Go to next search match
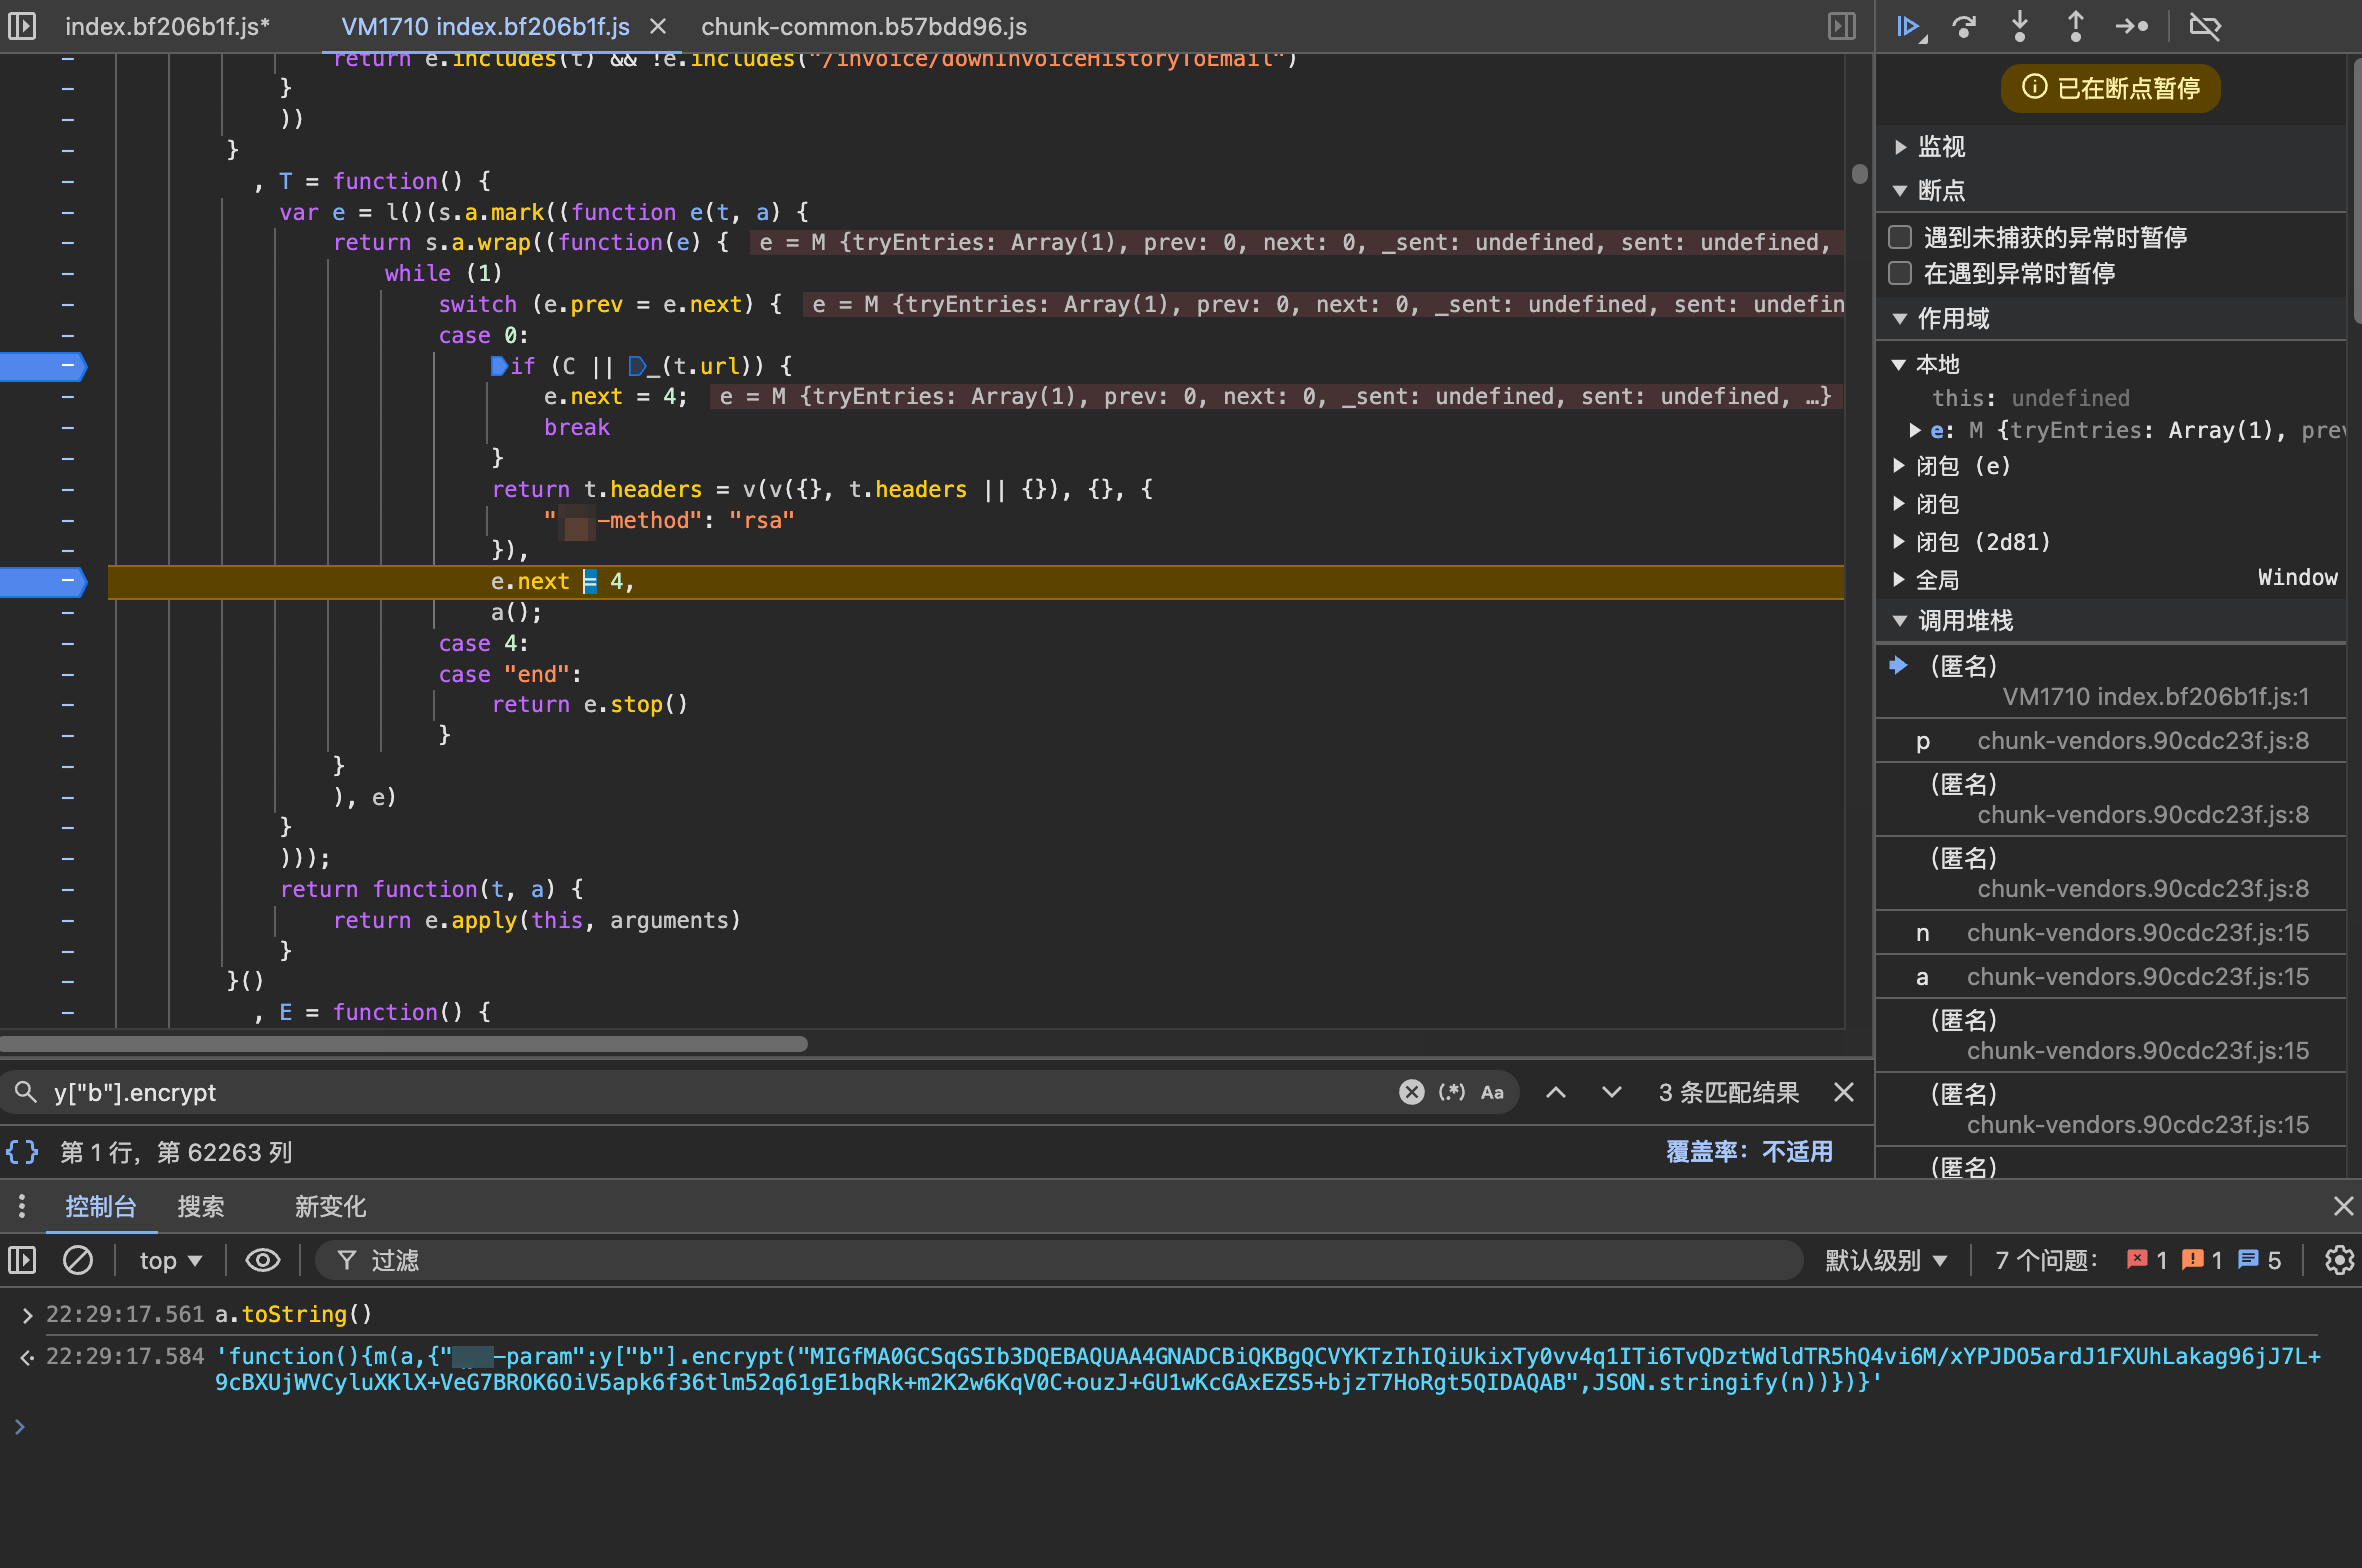The image size is (2362, 1568). pyautogui.click(x=1612, y=1092)
